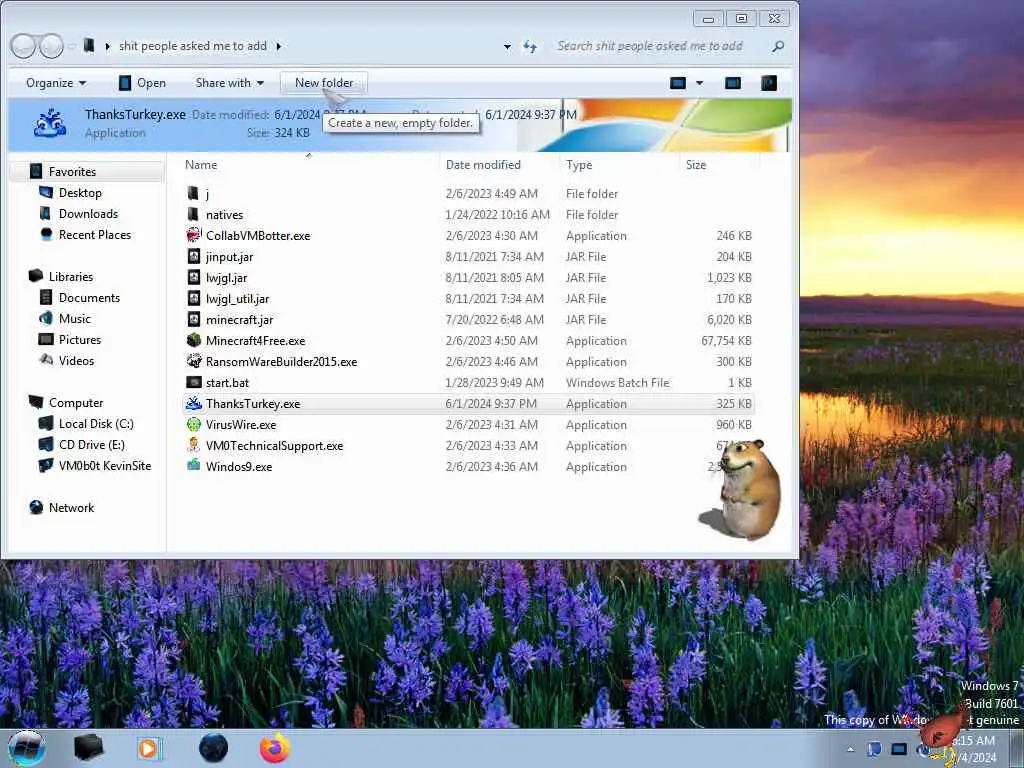This screenshot has height=768, width=1024.
Task: Select Network in the navigation pane
Action: (71, 508)
